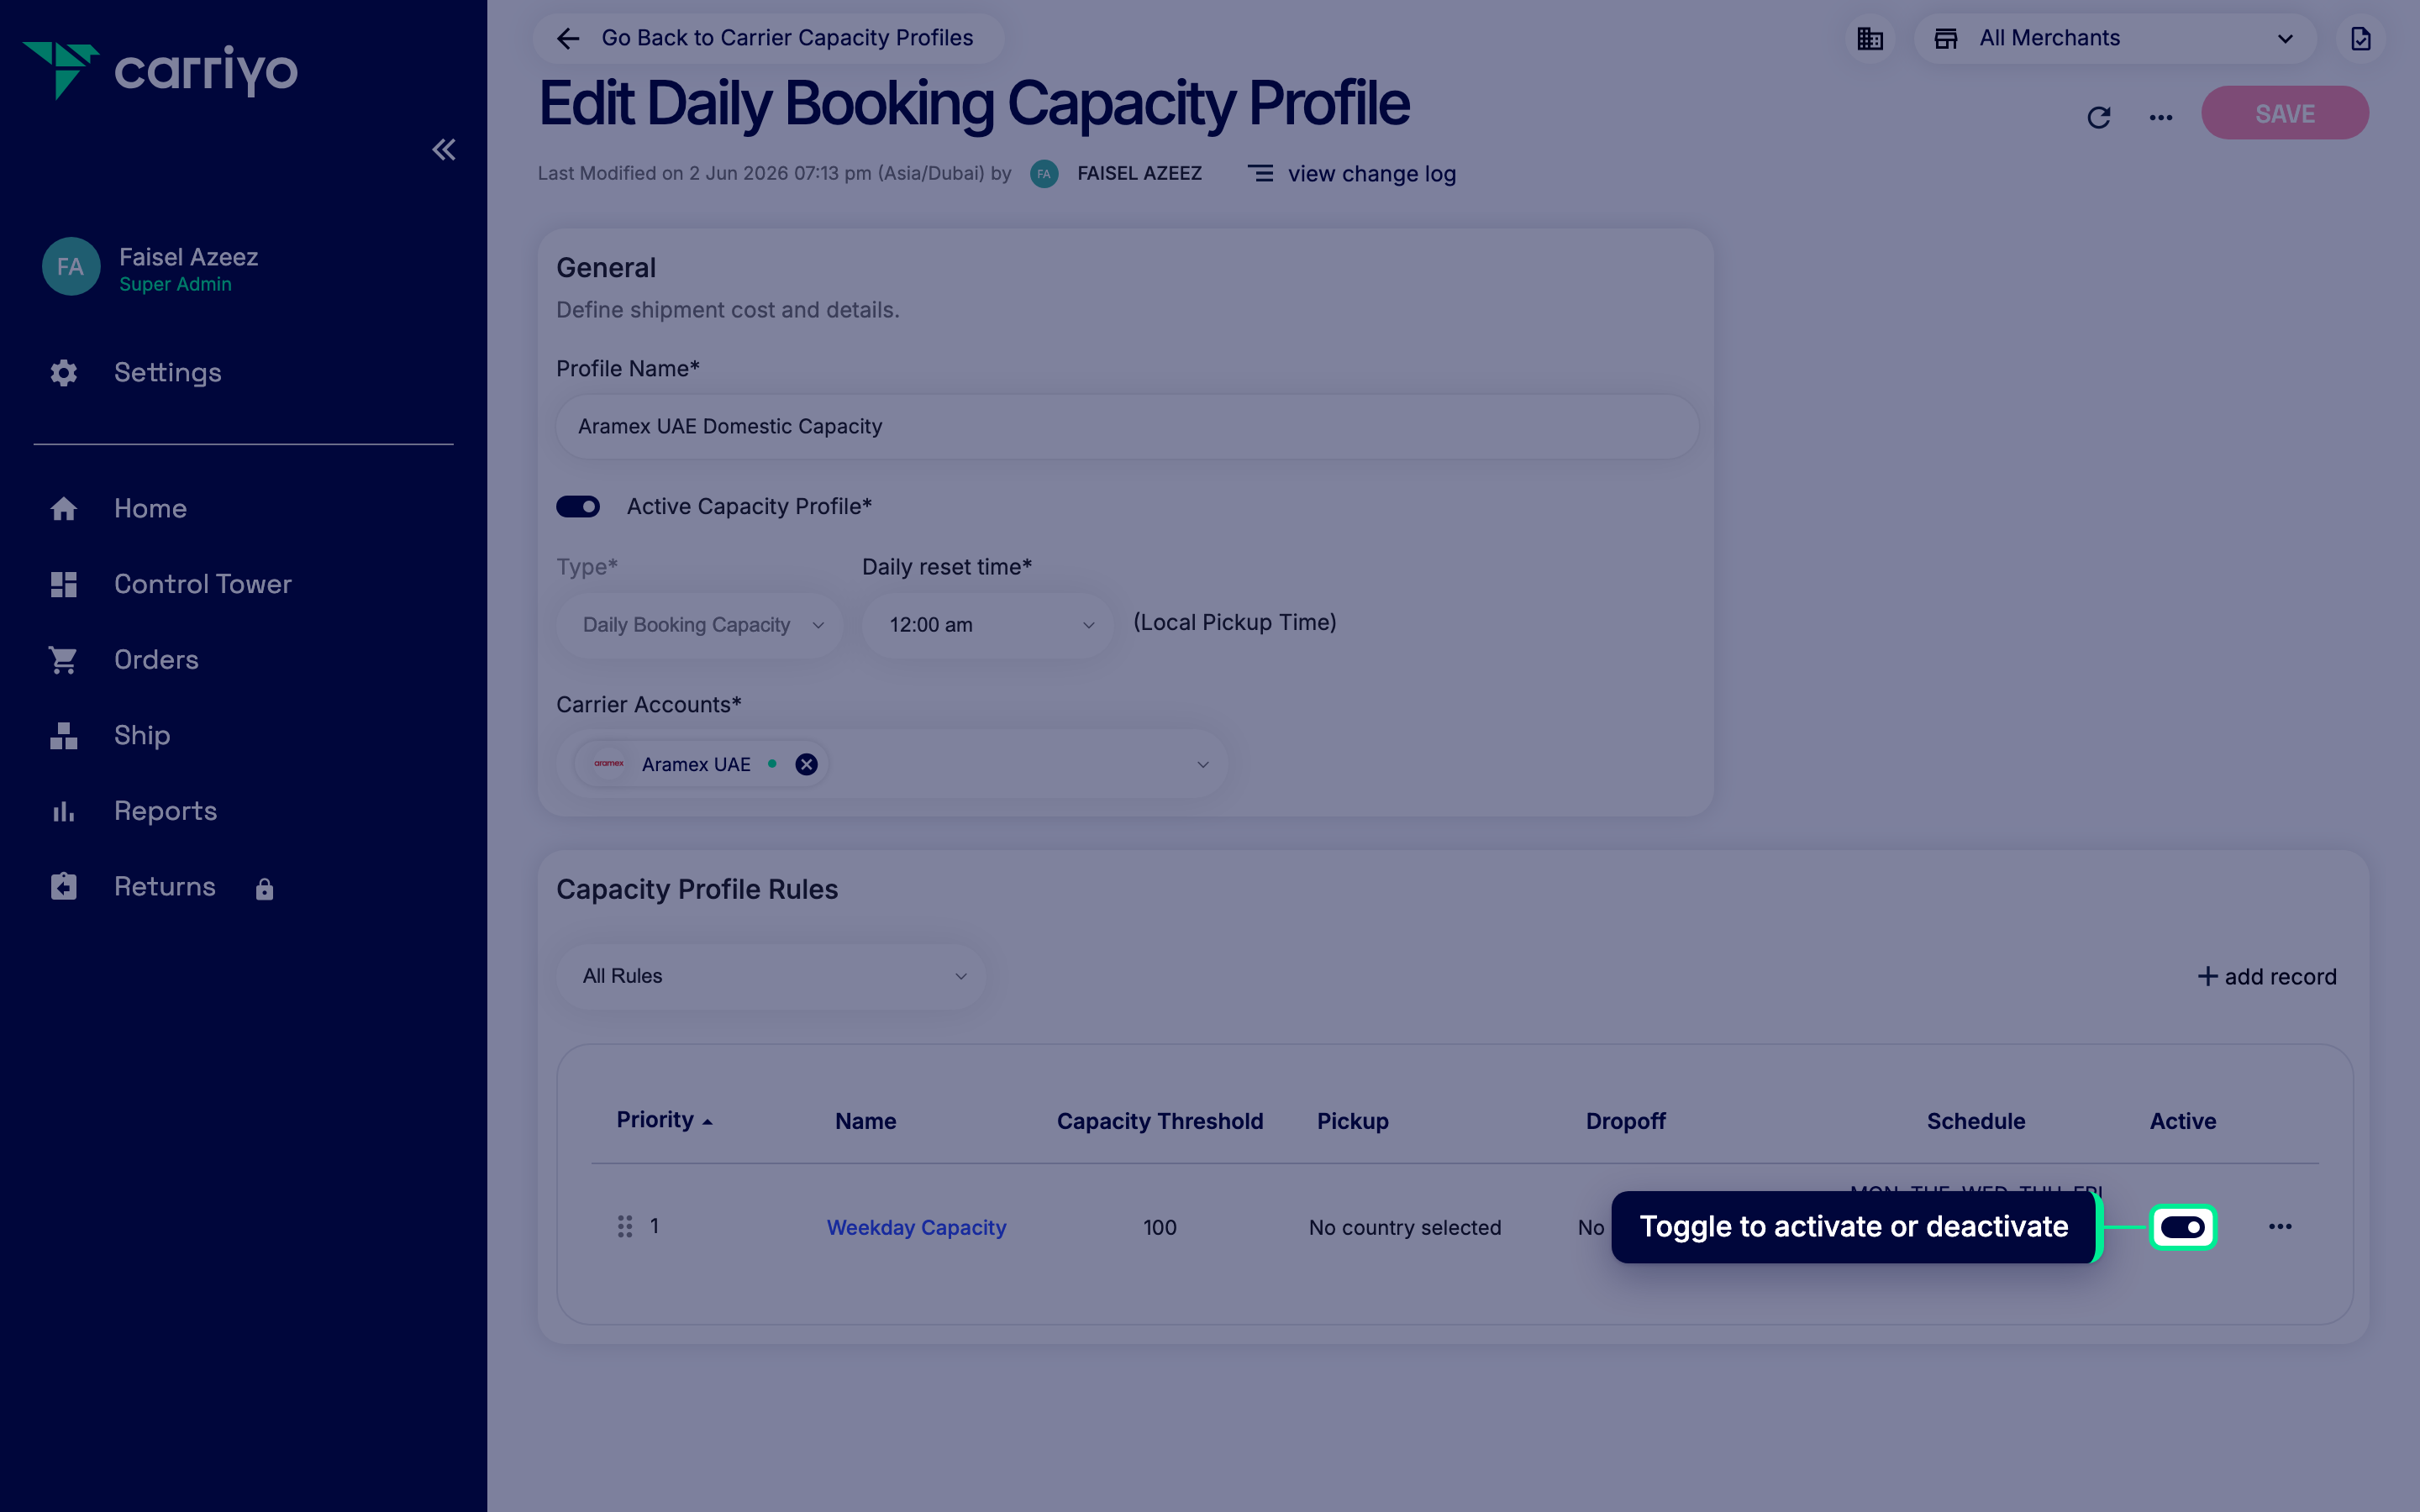Click the Capacity Threshold column header
This screenshot has height=1512, width=2420.
1160,1121
